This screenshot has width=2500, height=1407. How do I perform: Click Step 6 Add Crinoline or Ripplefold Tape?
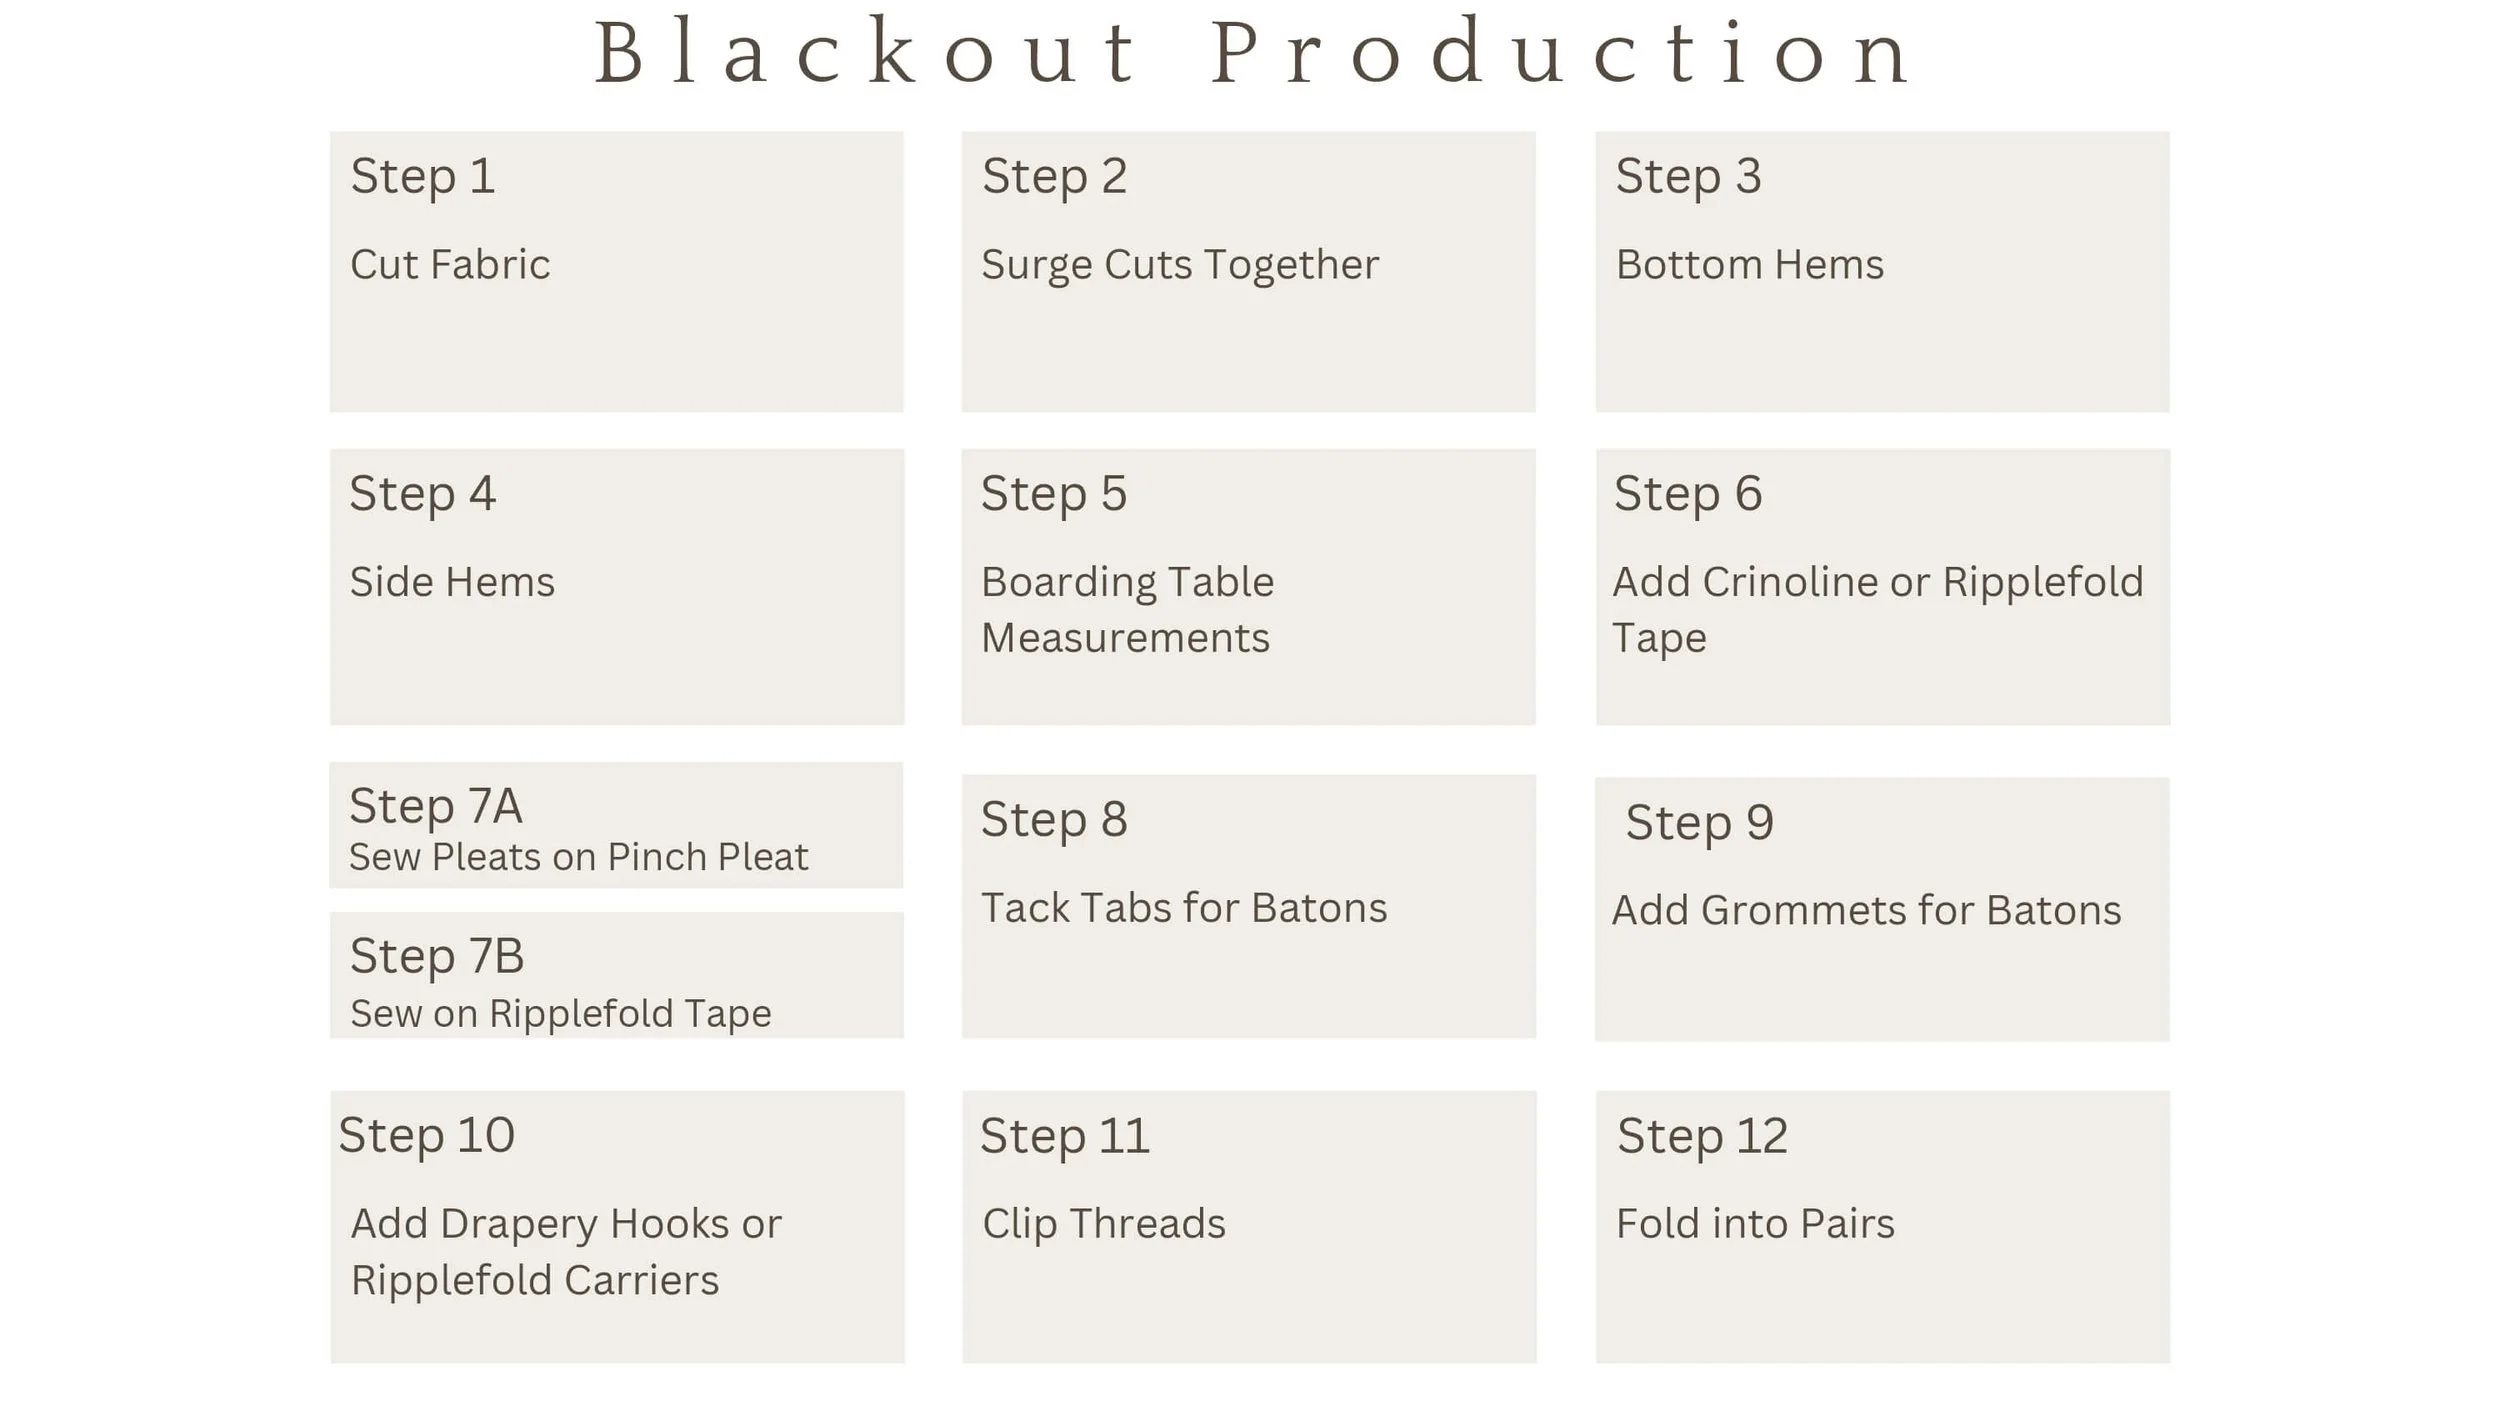click(x=1883, y=587)
